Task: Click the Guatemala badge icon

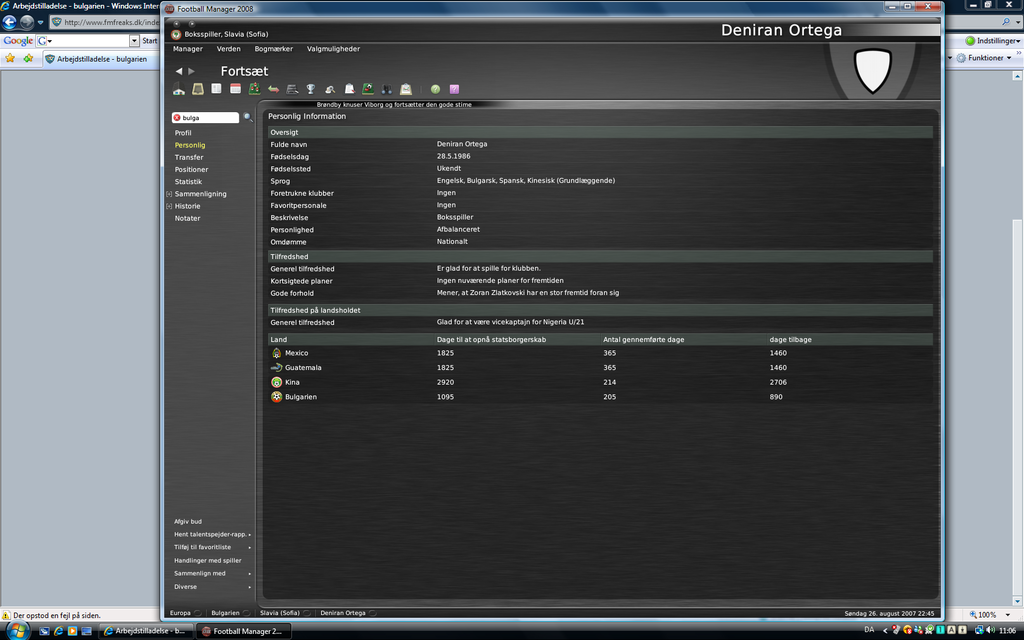Action: [276, 368]
